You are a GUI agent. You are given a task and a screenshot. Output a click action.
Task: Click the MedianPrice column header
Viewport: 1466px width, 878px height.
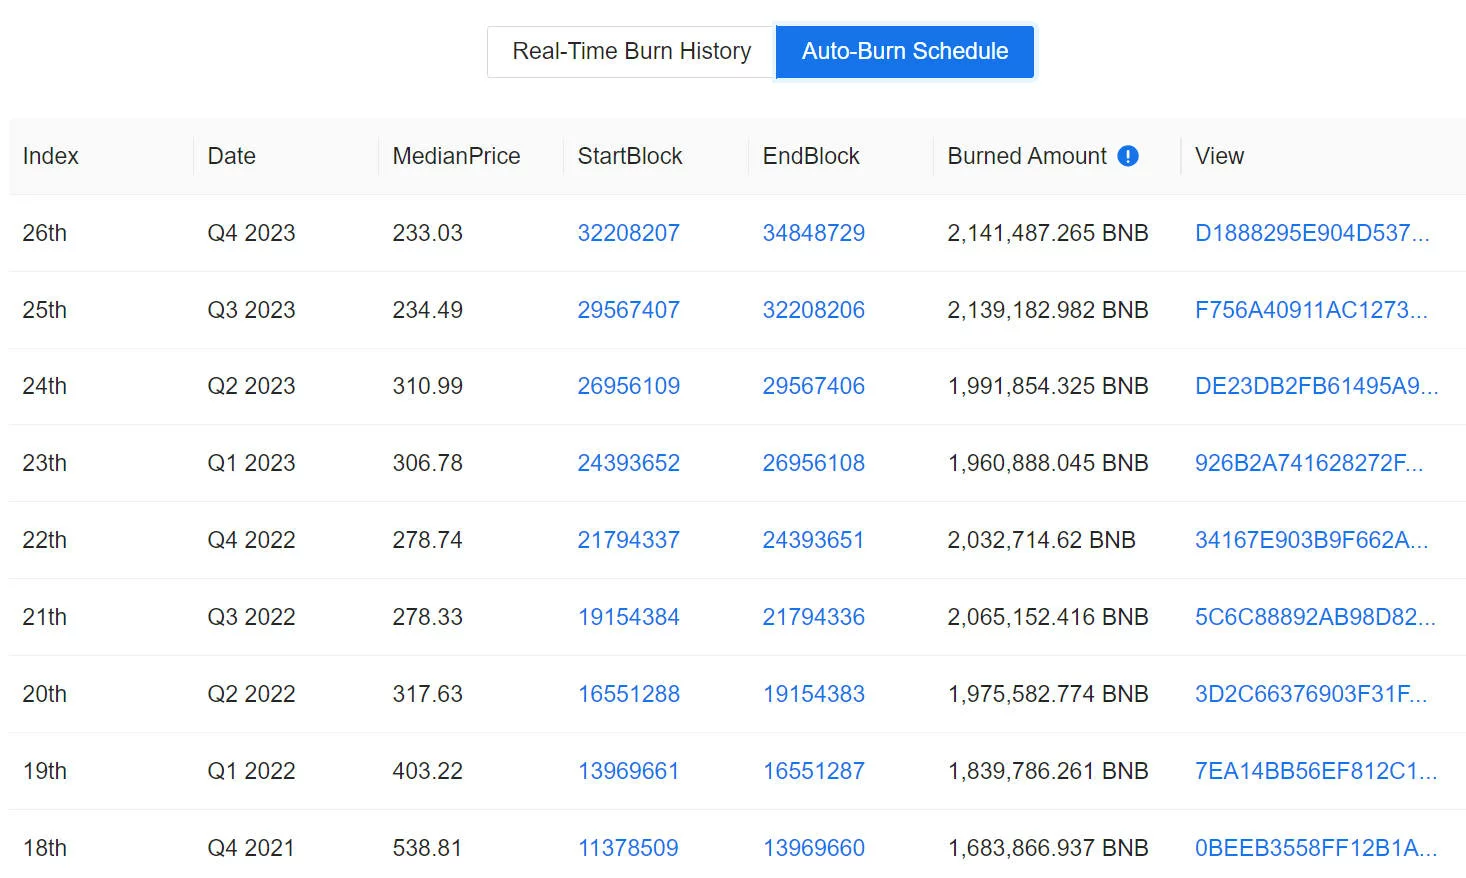[456, 156]
